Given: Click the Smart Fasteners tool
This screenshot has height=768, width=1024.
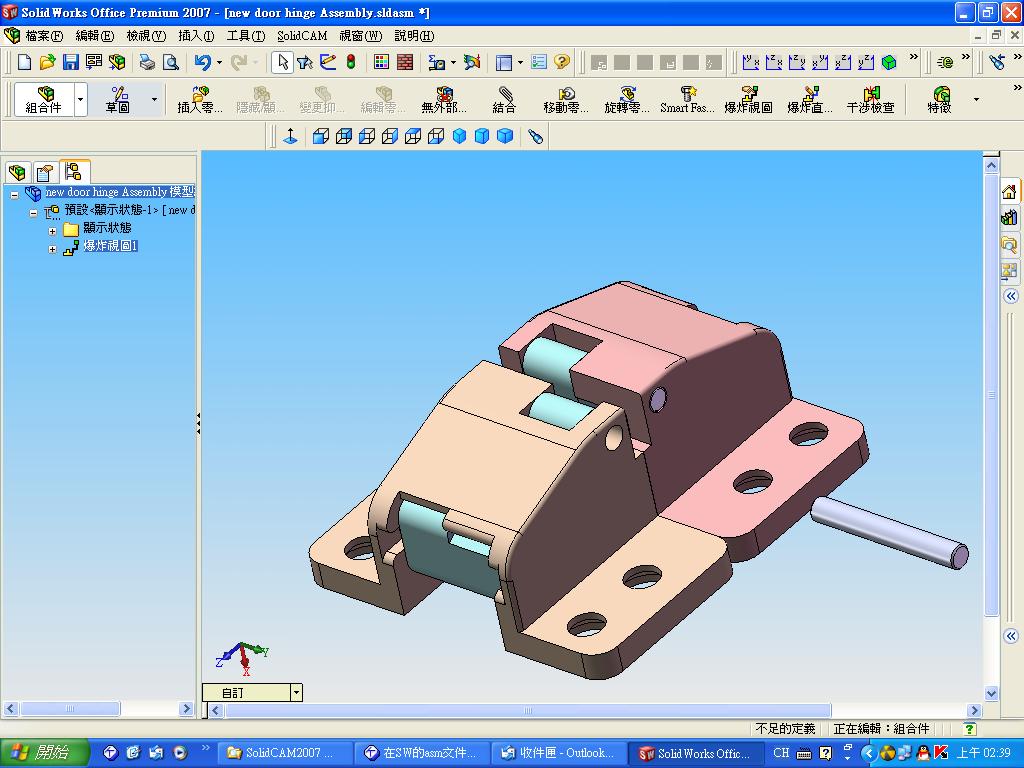Looking at the screenshot, I should (x=687, y=99).
